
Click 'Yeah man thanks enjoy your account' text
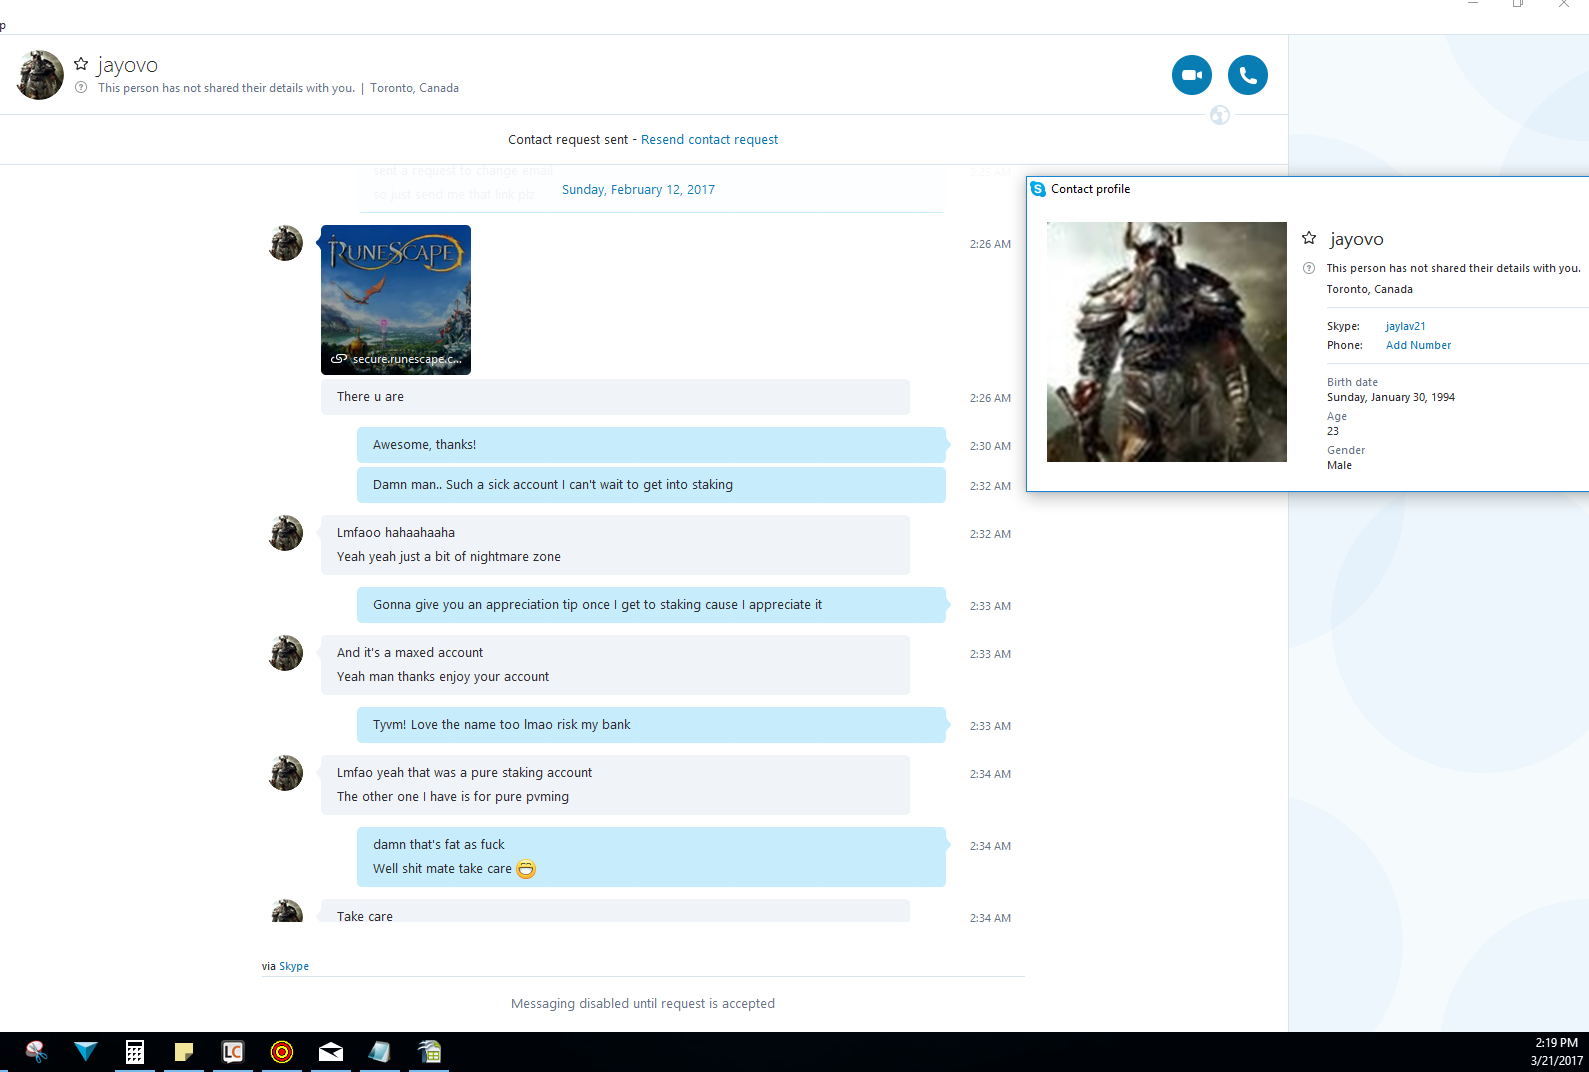pyautogui.click(x=443, y=677)
